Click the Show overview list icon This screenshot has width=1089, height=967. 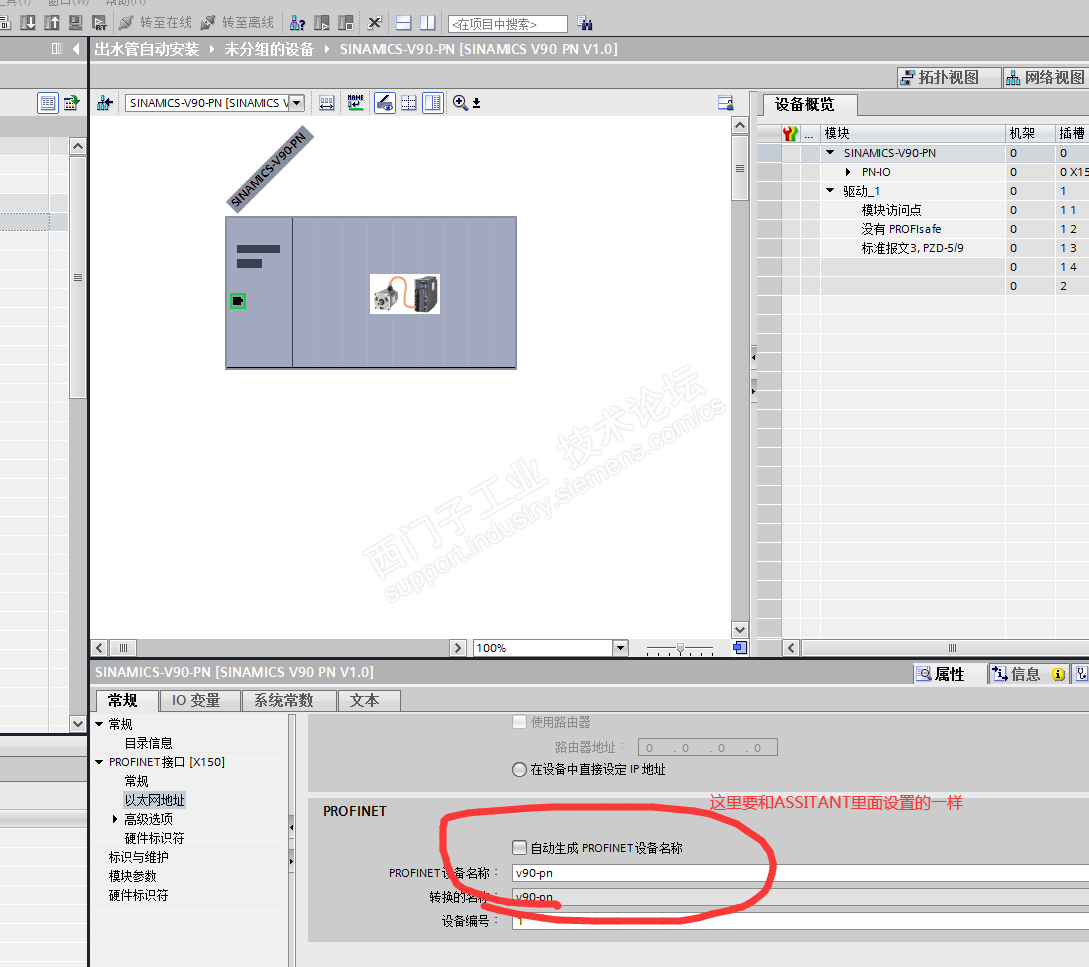(x=48, y=104)
